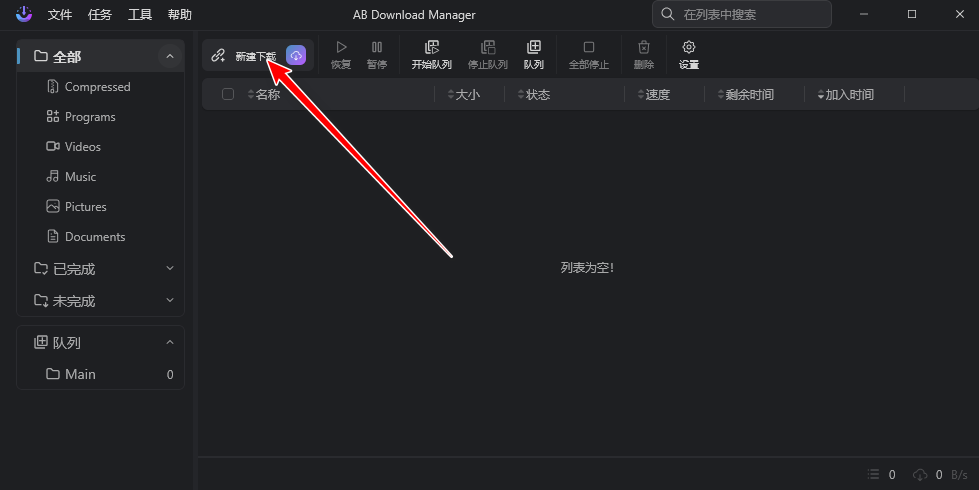
Task: Click the Resume (恢复) play icon
Action: (341, 47)
